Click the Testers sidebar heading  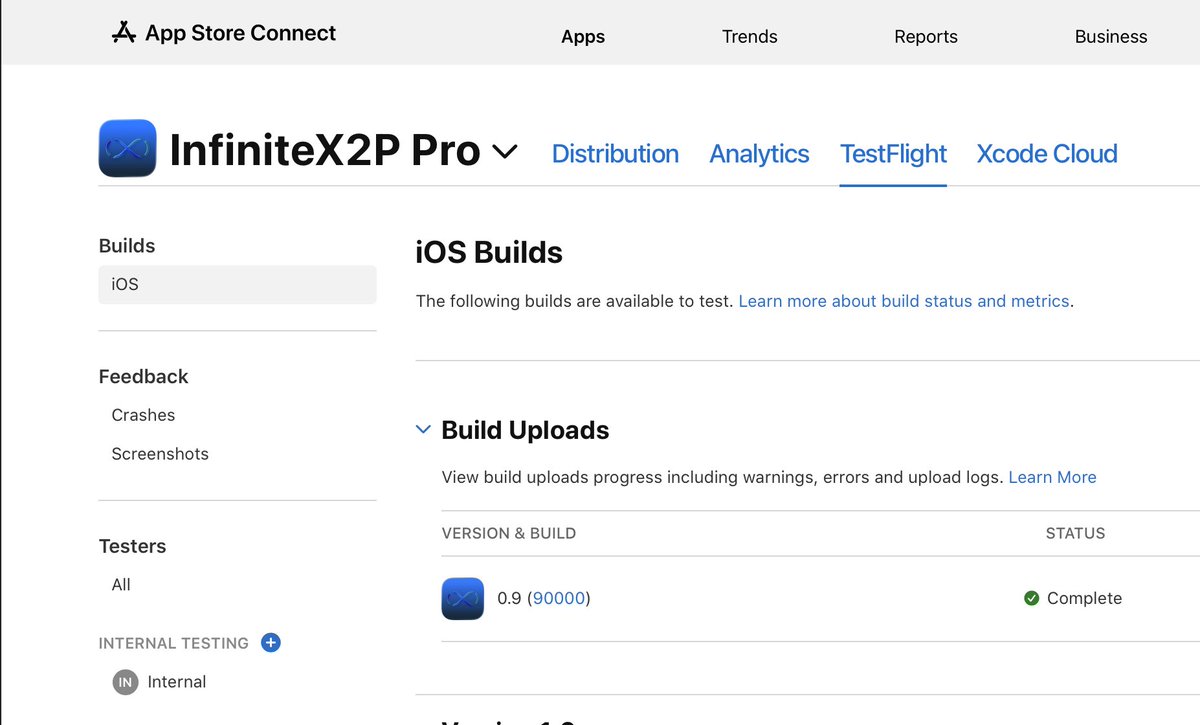[x=132, y=546]
